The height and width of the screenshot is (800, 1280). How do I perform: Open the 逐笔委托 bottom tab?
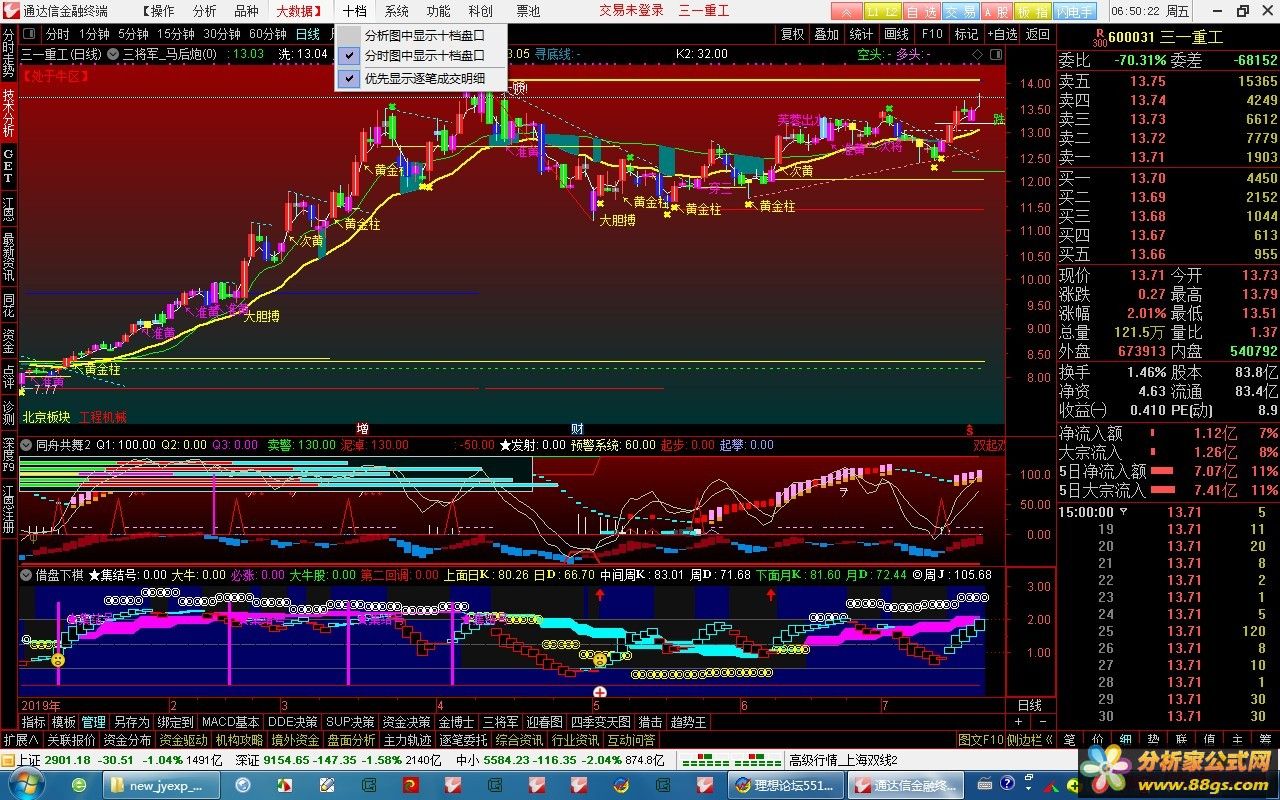tap(464, 740)
